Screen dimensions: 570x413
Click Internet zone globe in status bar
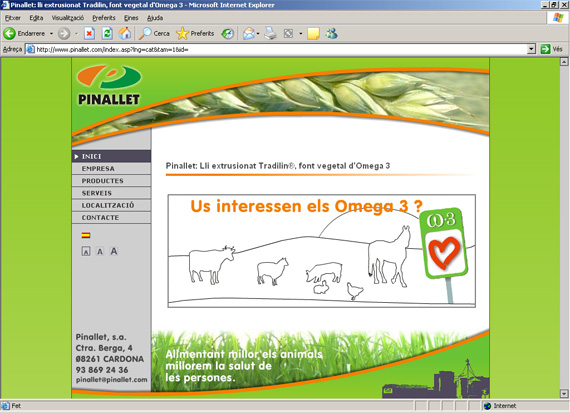[487, 406]
